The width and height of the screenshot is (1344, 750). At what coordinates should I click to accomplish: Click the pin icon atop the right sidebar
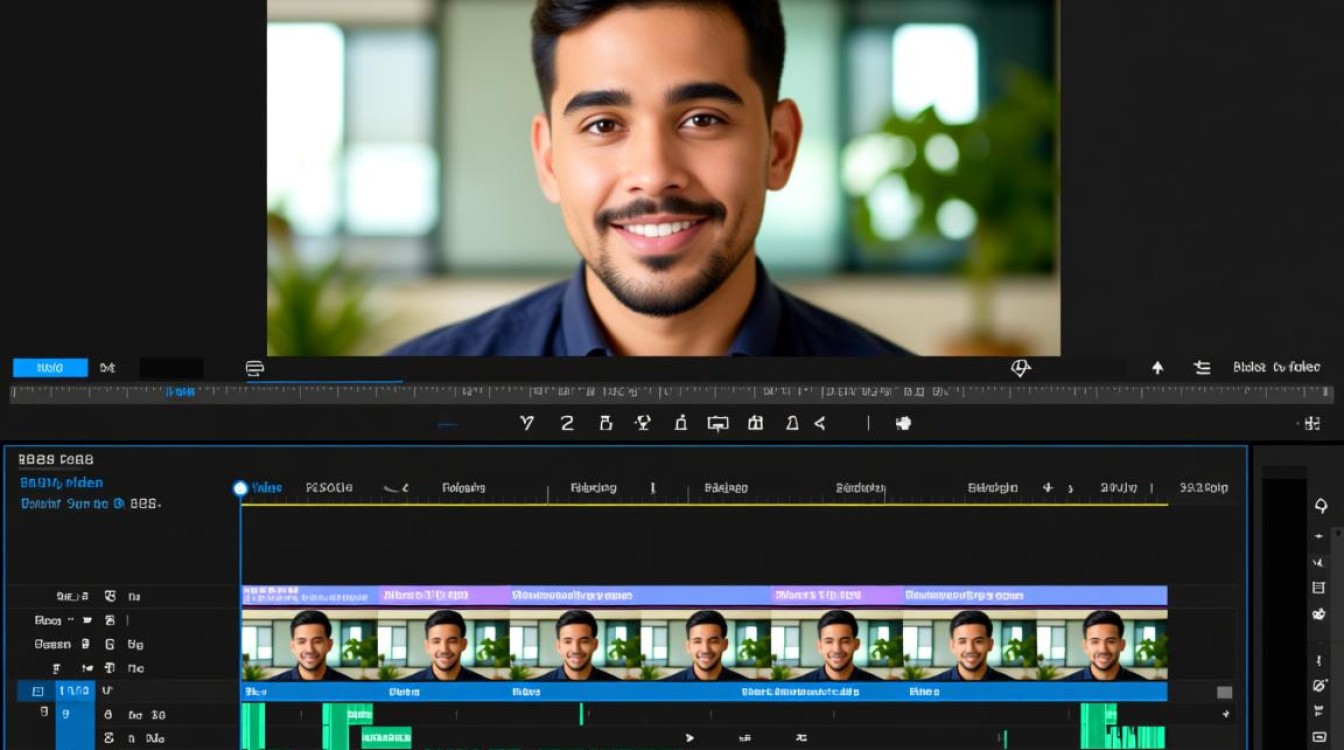pyautogui.click(x=1321, y=506)
